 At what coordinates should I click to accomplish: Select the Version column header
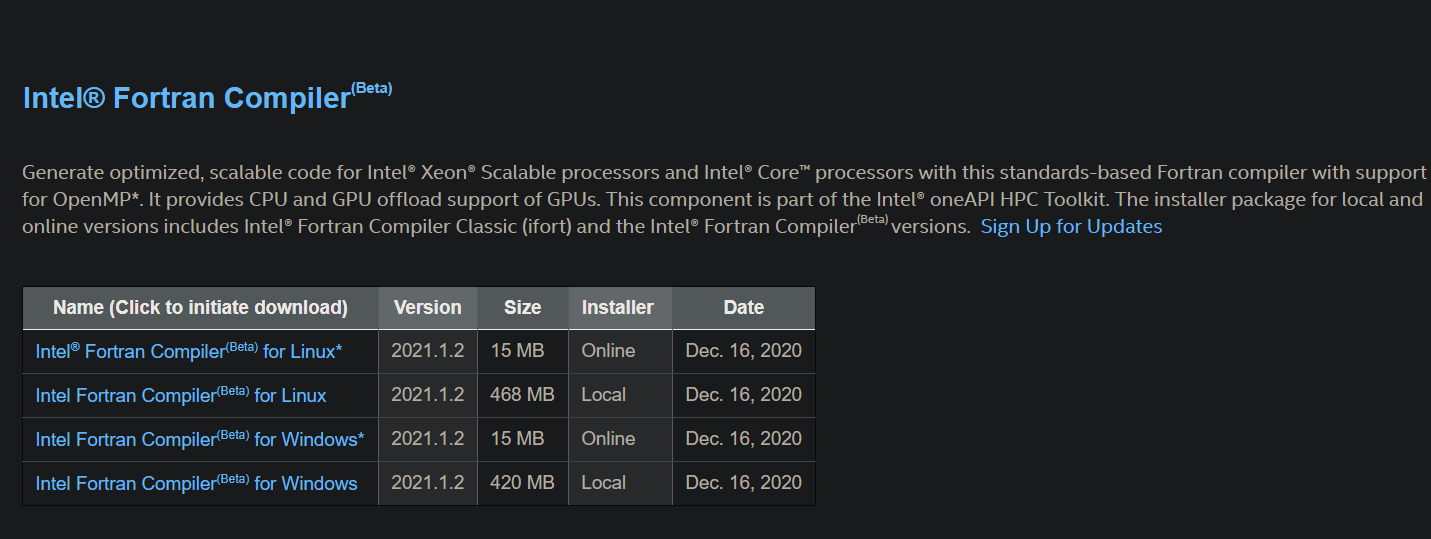pos(428,308)
